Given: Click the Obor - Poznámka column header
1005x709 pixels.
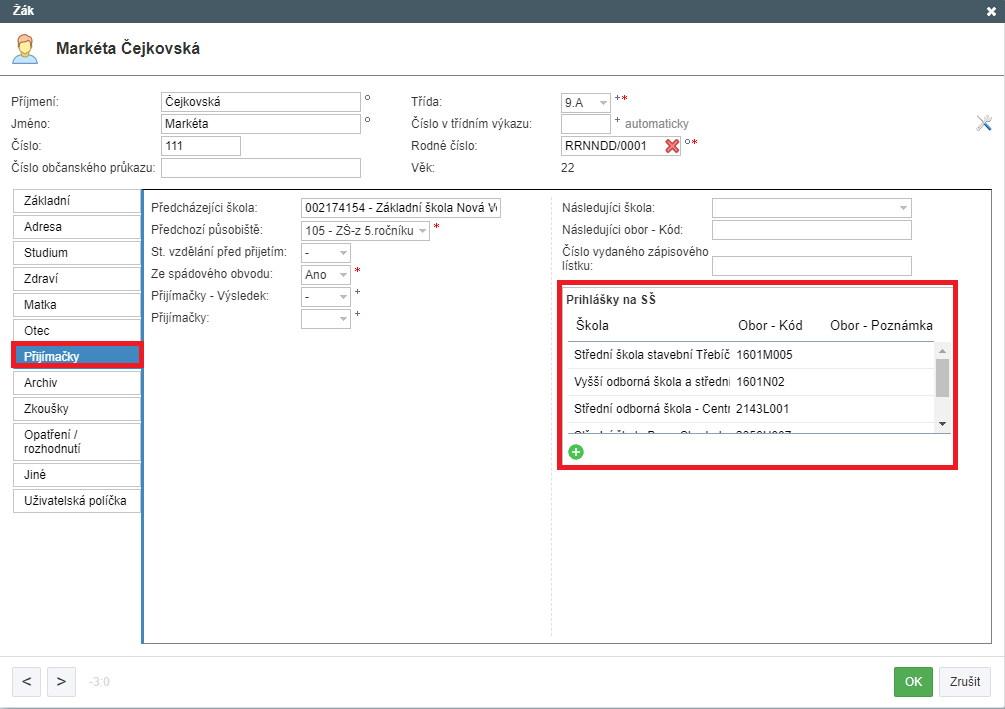Looking at the screenshot, I should (x=881, y=326).
